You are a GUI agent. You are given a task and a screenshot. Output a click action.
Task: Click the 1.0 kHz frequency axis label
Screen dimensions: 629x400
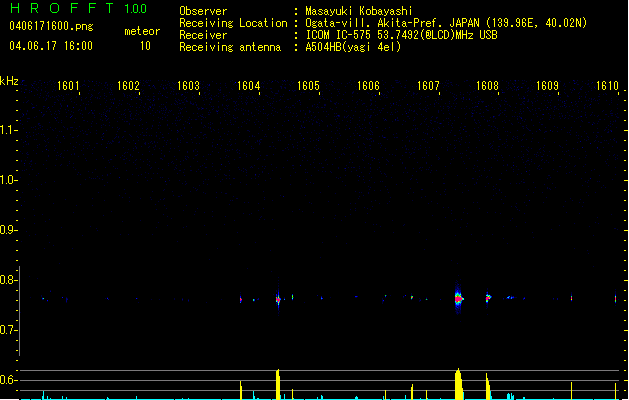[x=8, y=180]
